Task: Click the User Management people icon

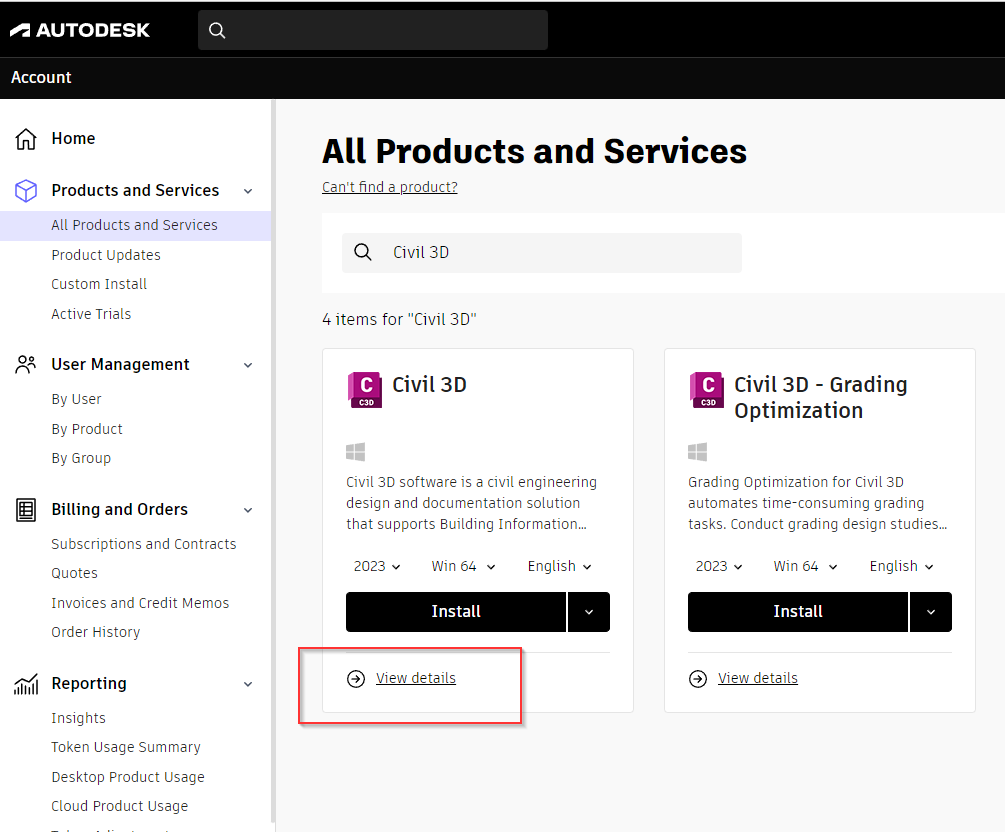Action: pyautogui.click(x=26, y=365)
